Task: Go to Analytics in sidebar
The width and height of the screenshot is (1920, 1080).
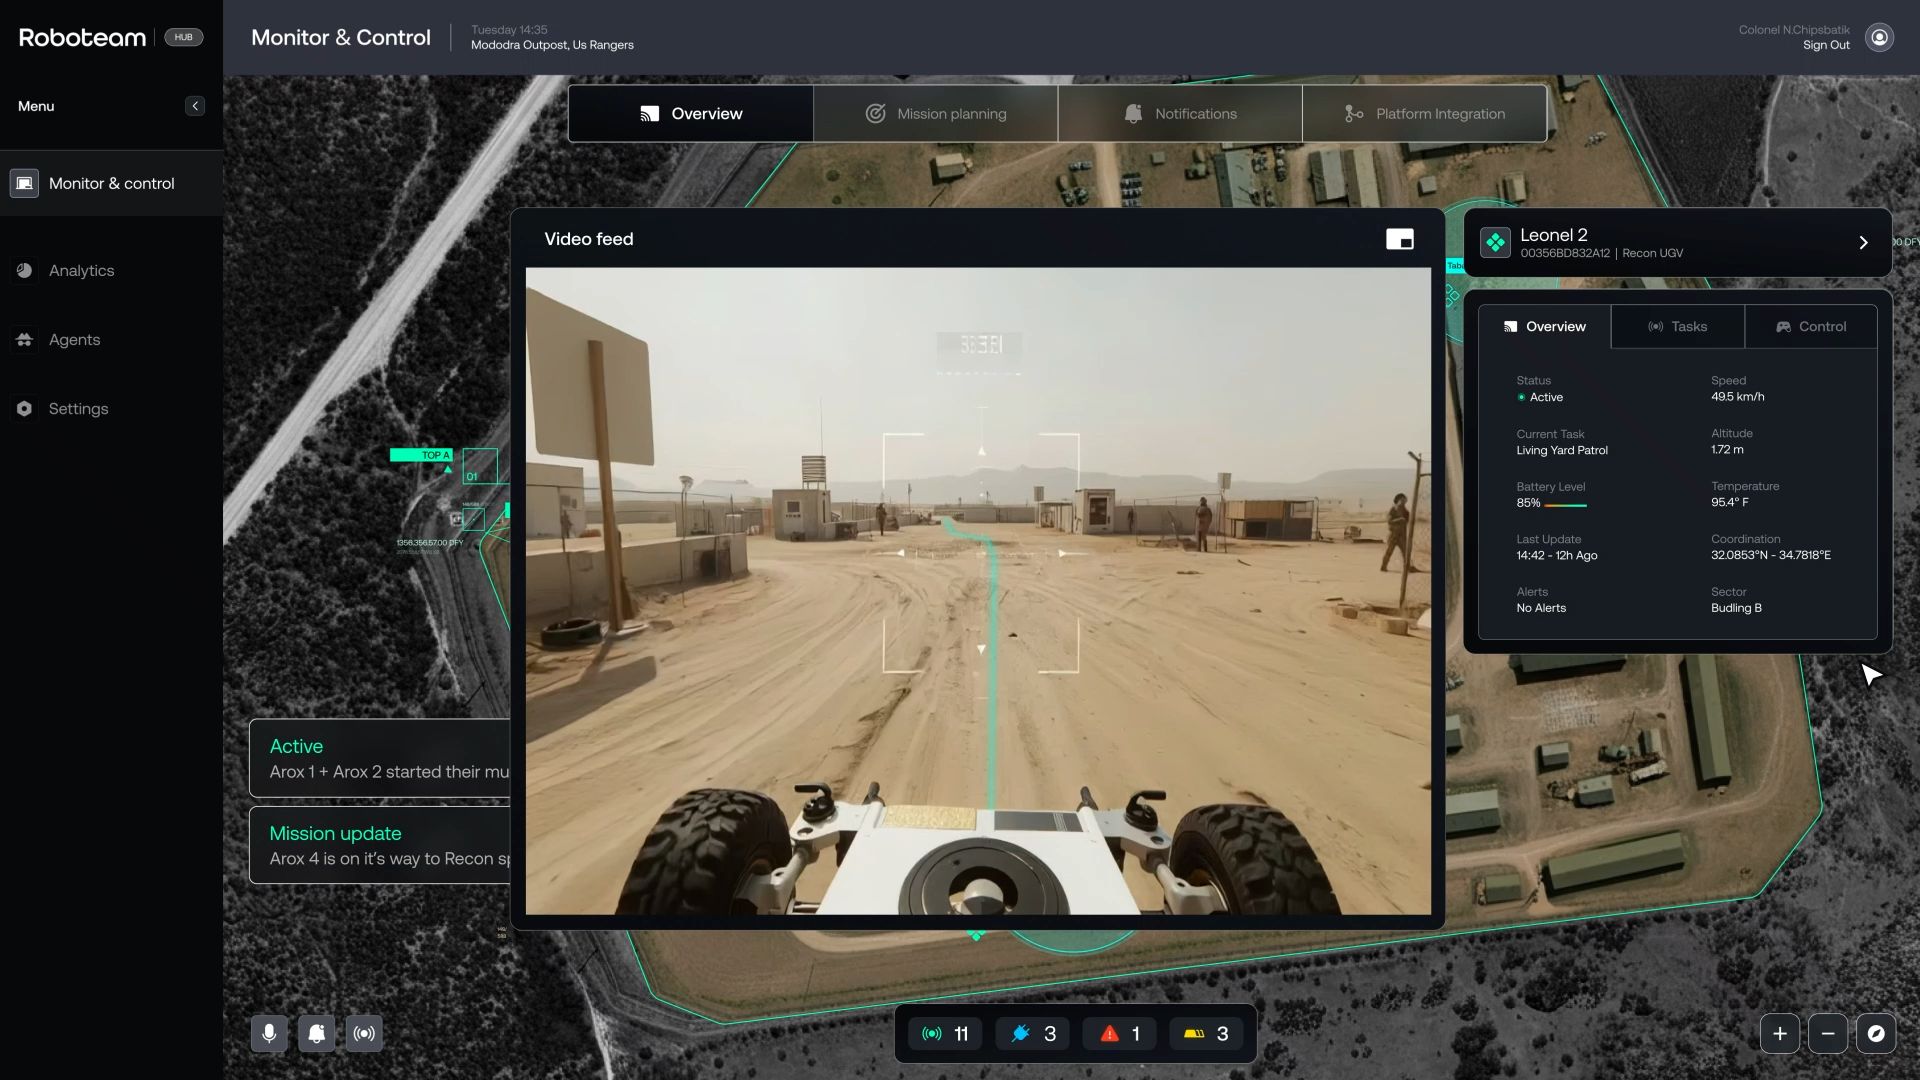Action: click(x=81, y=271)
